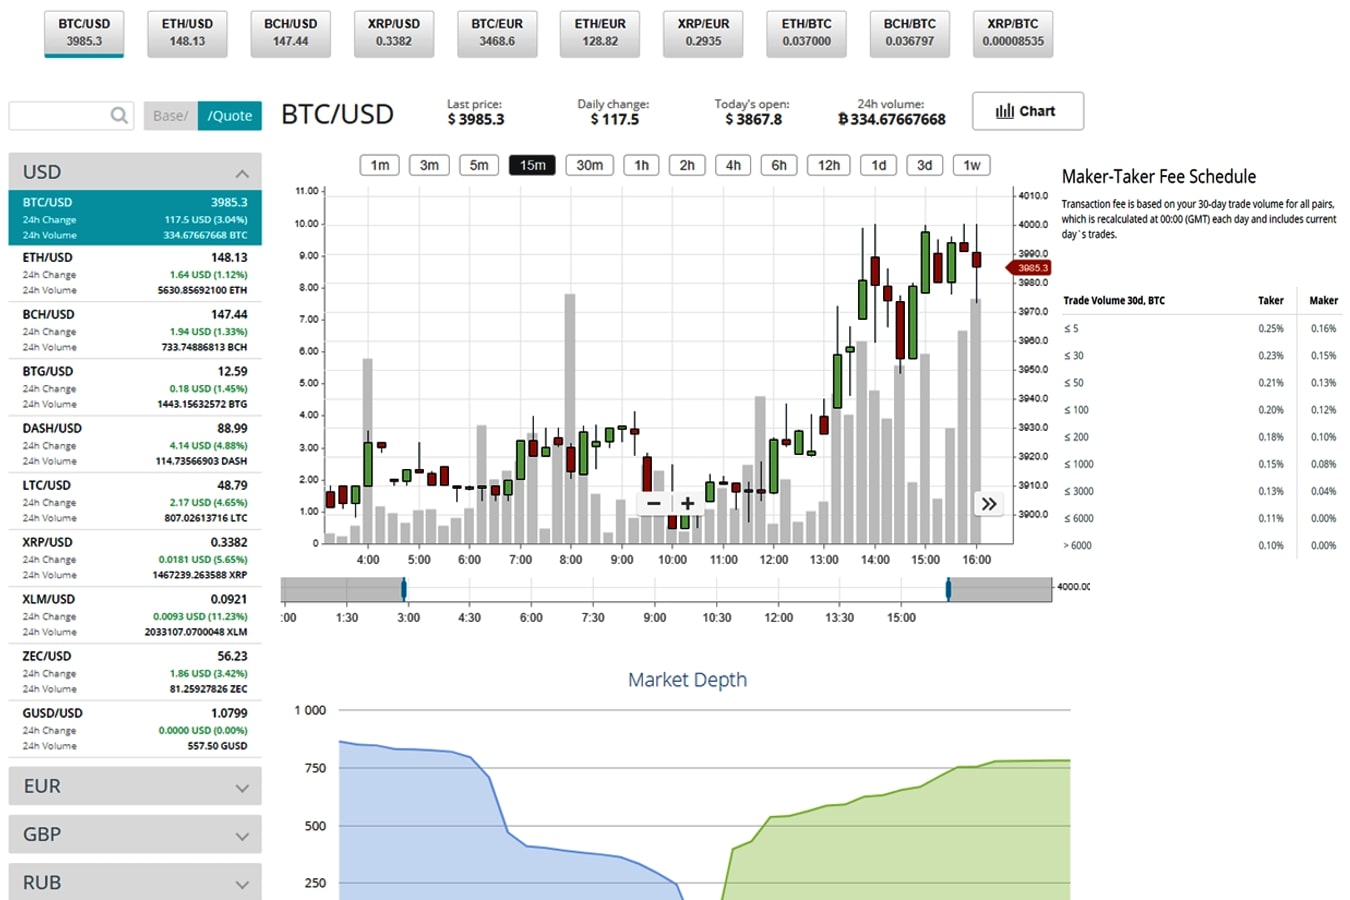The height and width of the screenshot is (900, 1350).
Task: Set chart interval to 1w
Action: [972, 165]
